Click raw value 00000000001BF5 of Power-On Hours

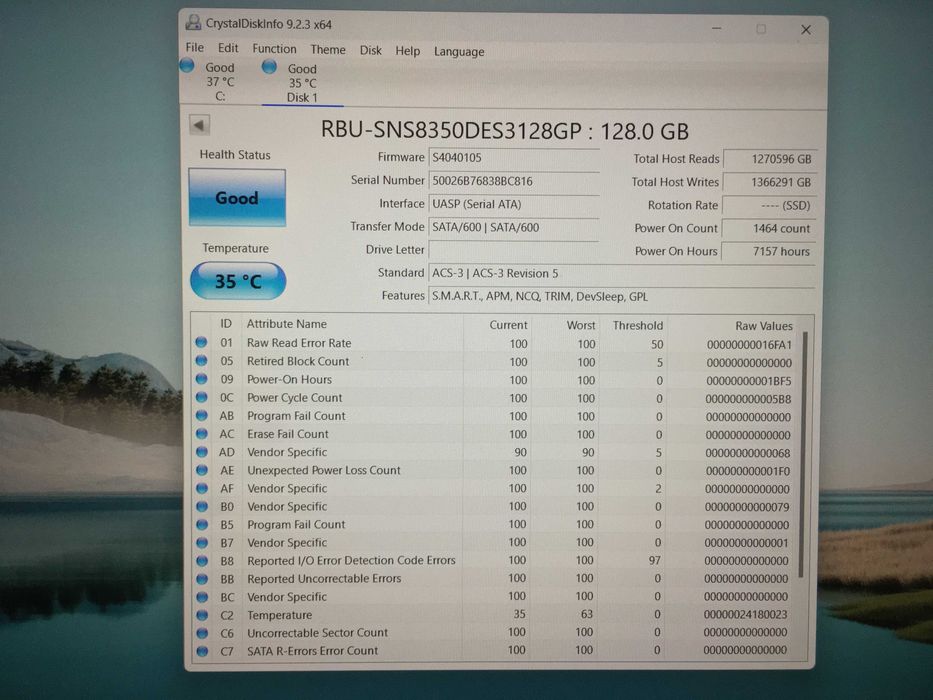pyautogui.click(x=749, y=380)
